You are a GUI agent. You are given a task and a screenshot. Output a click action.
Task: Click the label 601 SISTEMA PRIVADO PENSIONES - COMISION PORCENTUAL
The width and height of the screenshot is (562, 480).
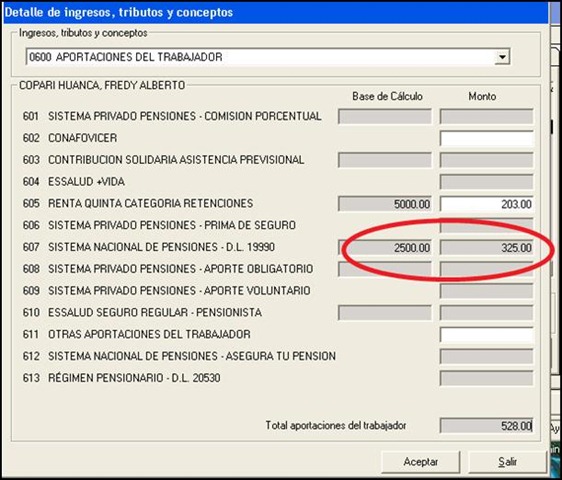(172, 116)
